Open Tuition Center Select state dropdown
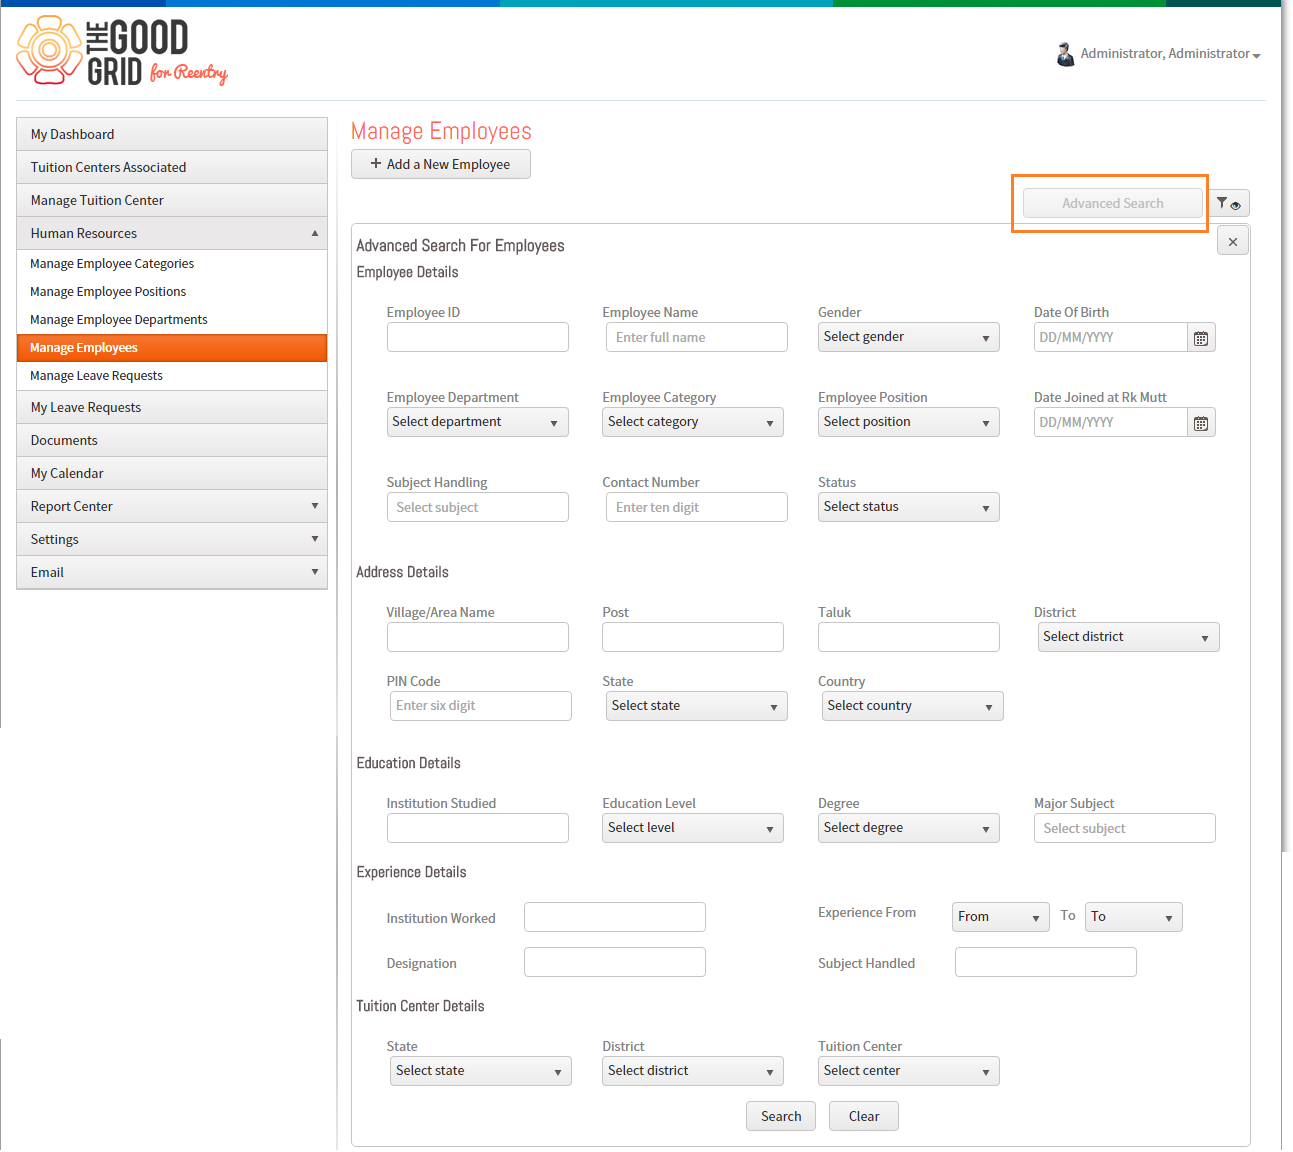 coord(480,1071)
